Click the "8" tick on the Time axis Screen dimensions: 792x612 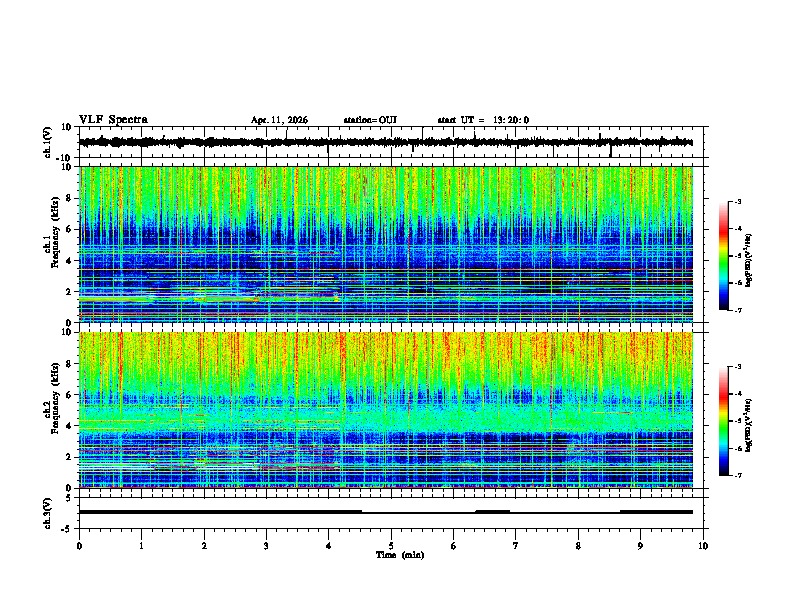(x=578, y=546)
